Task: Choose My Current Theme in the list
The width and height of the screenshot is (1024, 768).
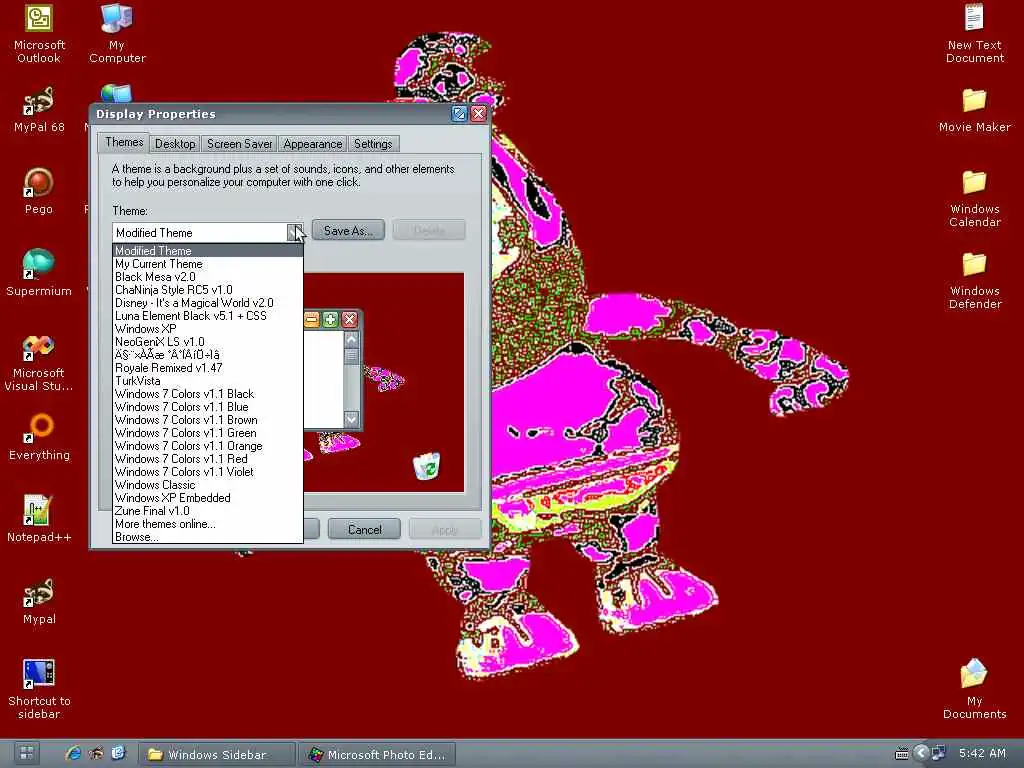Action: coord(208,264)
